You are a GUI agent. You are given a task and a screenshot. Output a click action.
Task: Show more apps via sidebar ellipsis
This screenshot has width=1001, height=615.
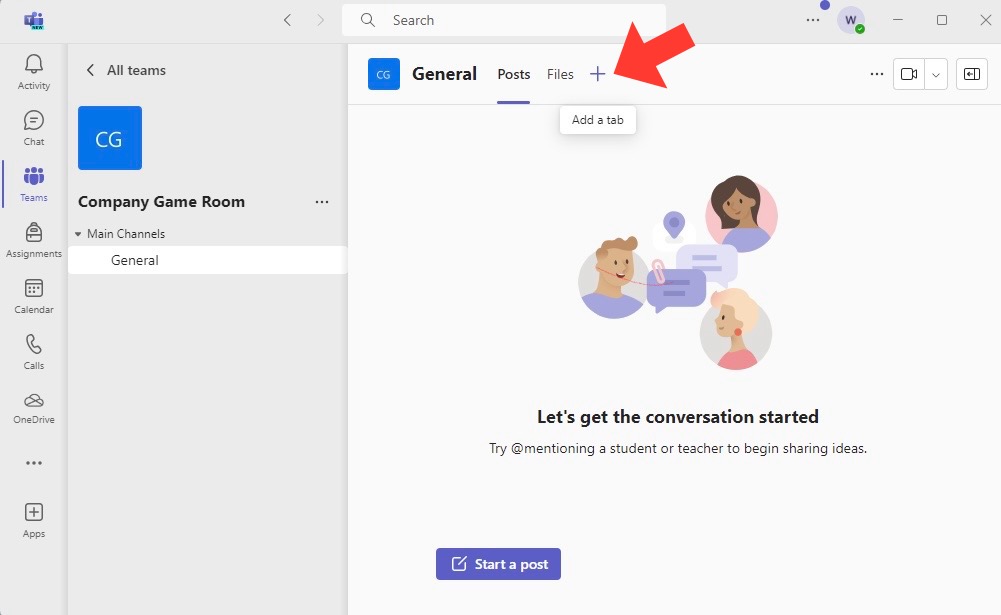pyautogui.click(x=34, y=463)
